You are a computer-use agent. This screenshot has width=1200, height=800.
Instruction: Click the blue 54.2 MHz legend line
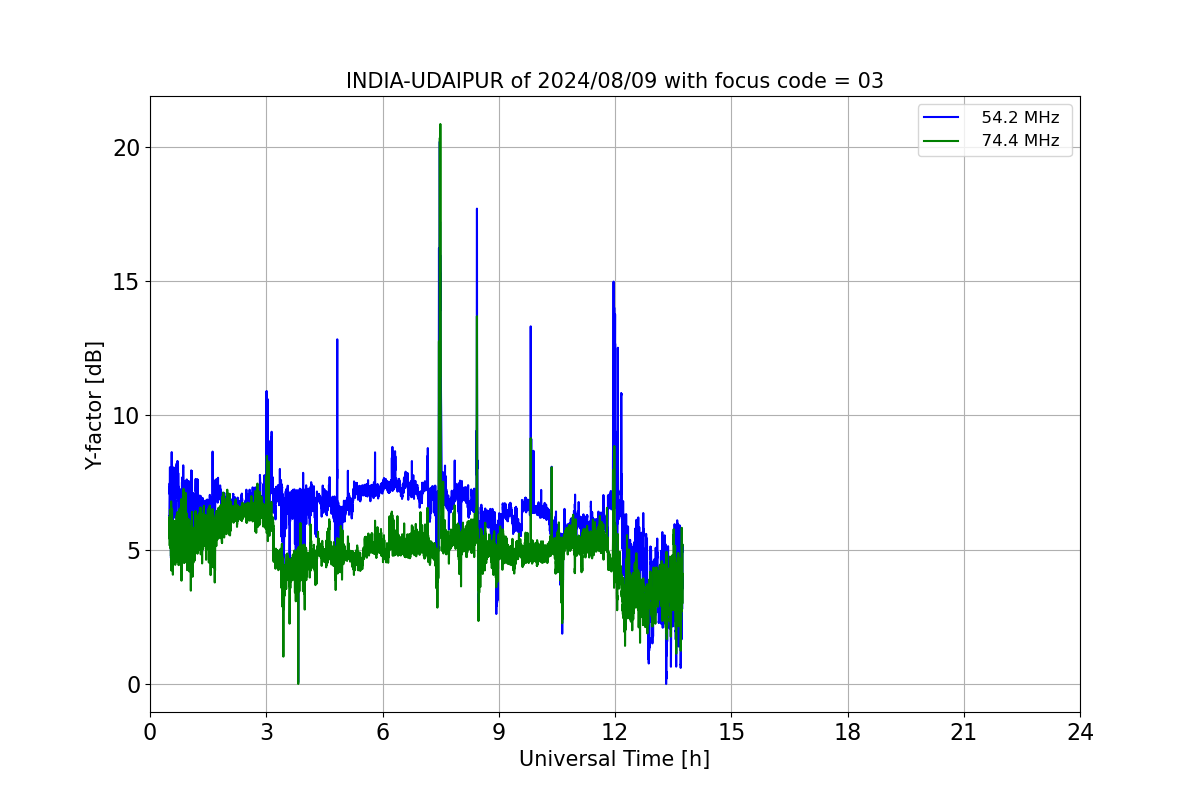coord(943,118)
